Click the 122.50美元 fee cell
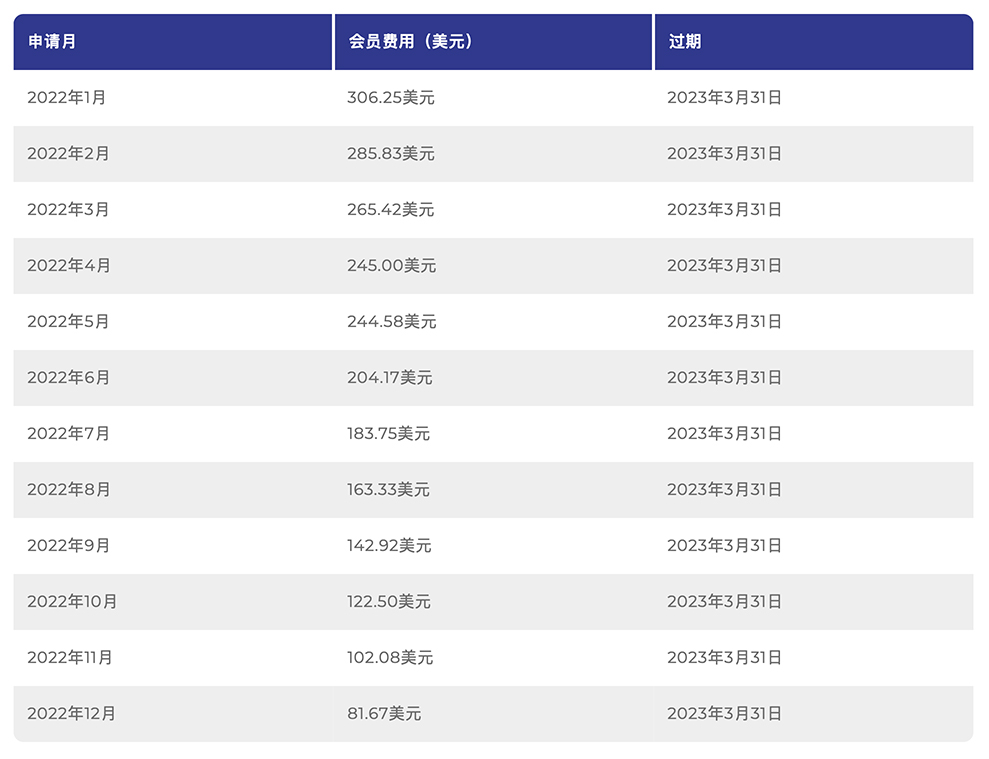This screenshot has height=759, width=989. pos(389,602)
